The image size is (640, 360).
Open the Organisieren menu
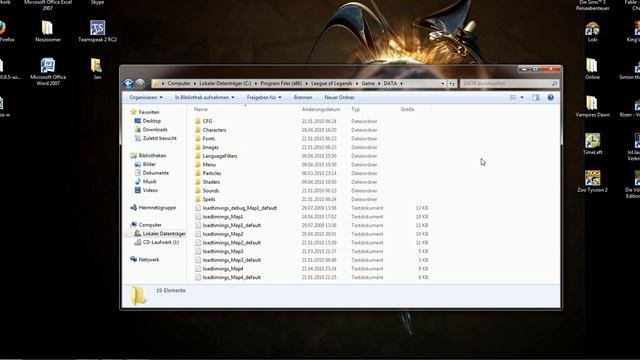146,98
